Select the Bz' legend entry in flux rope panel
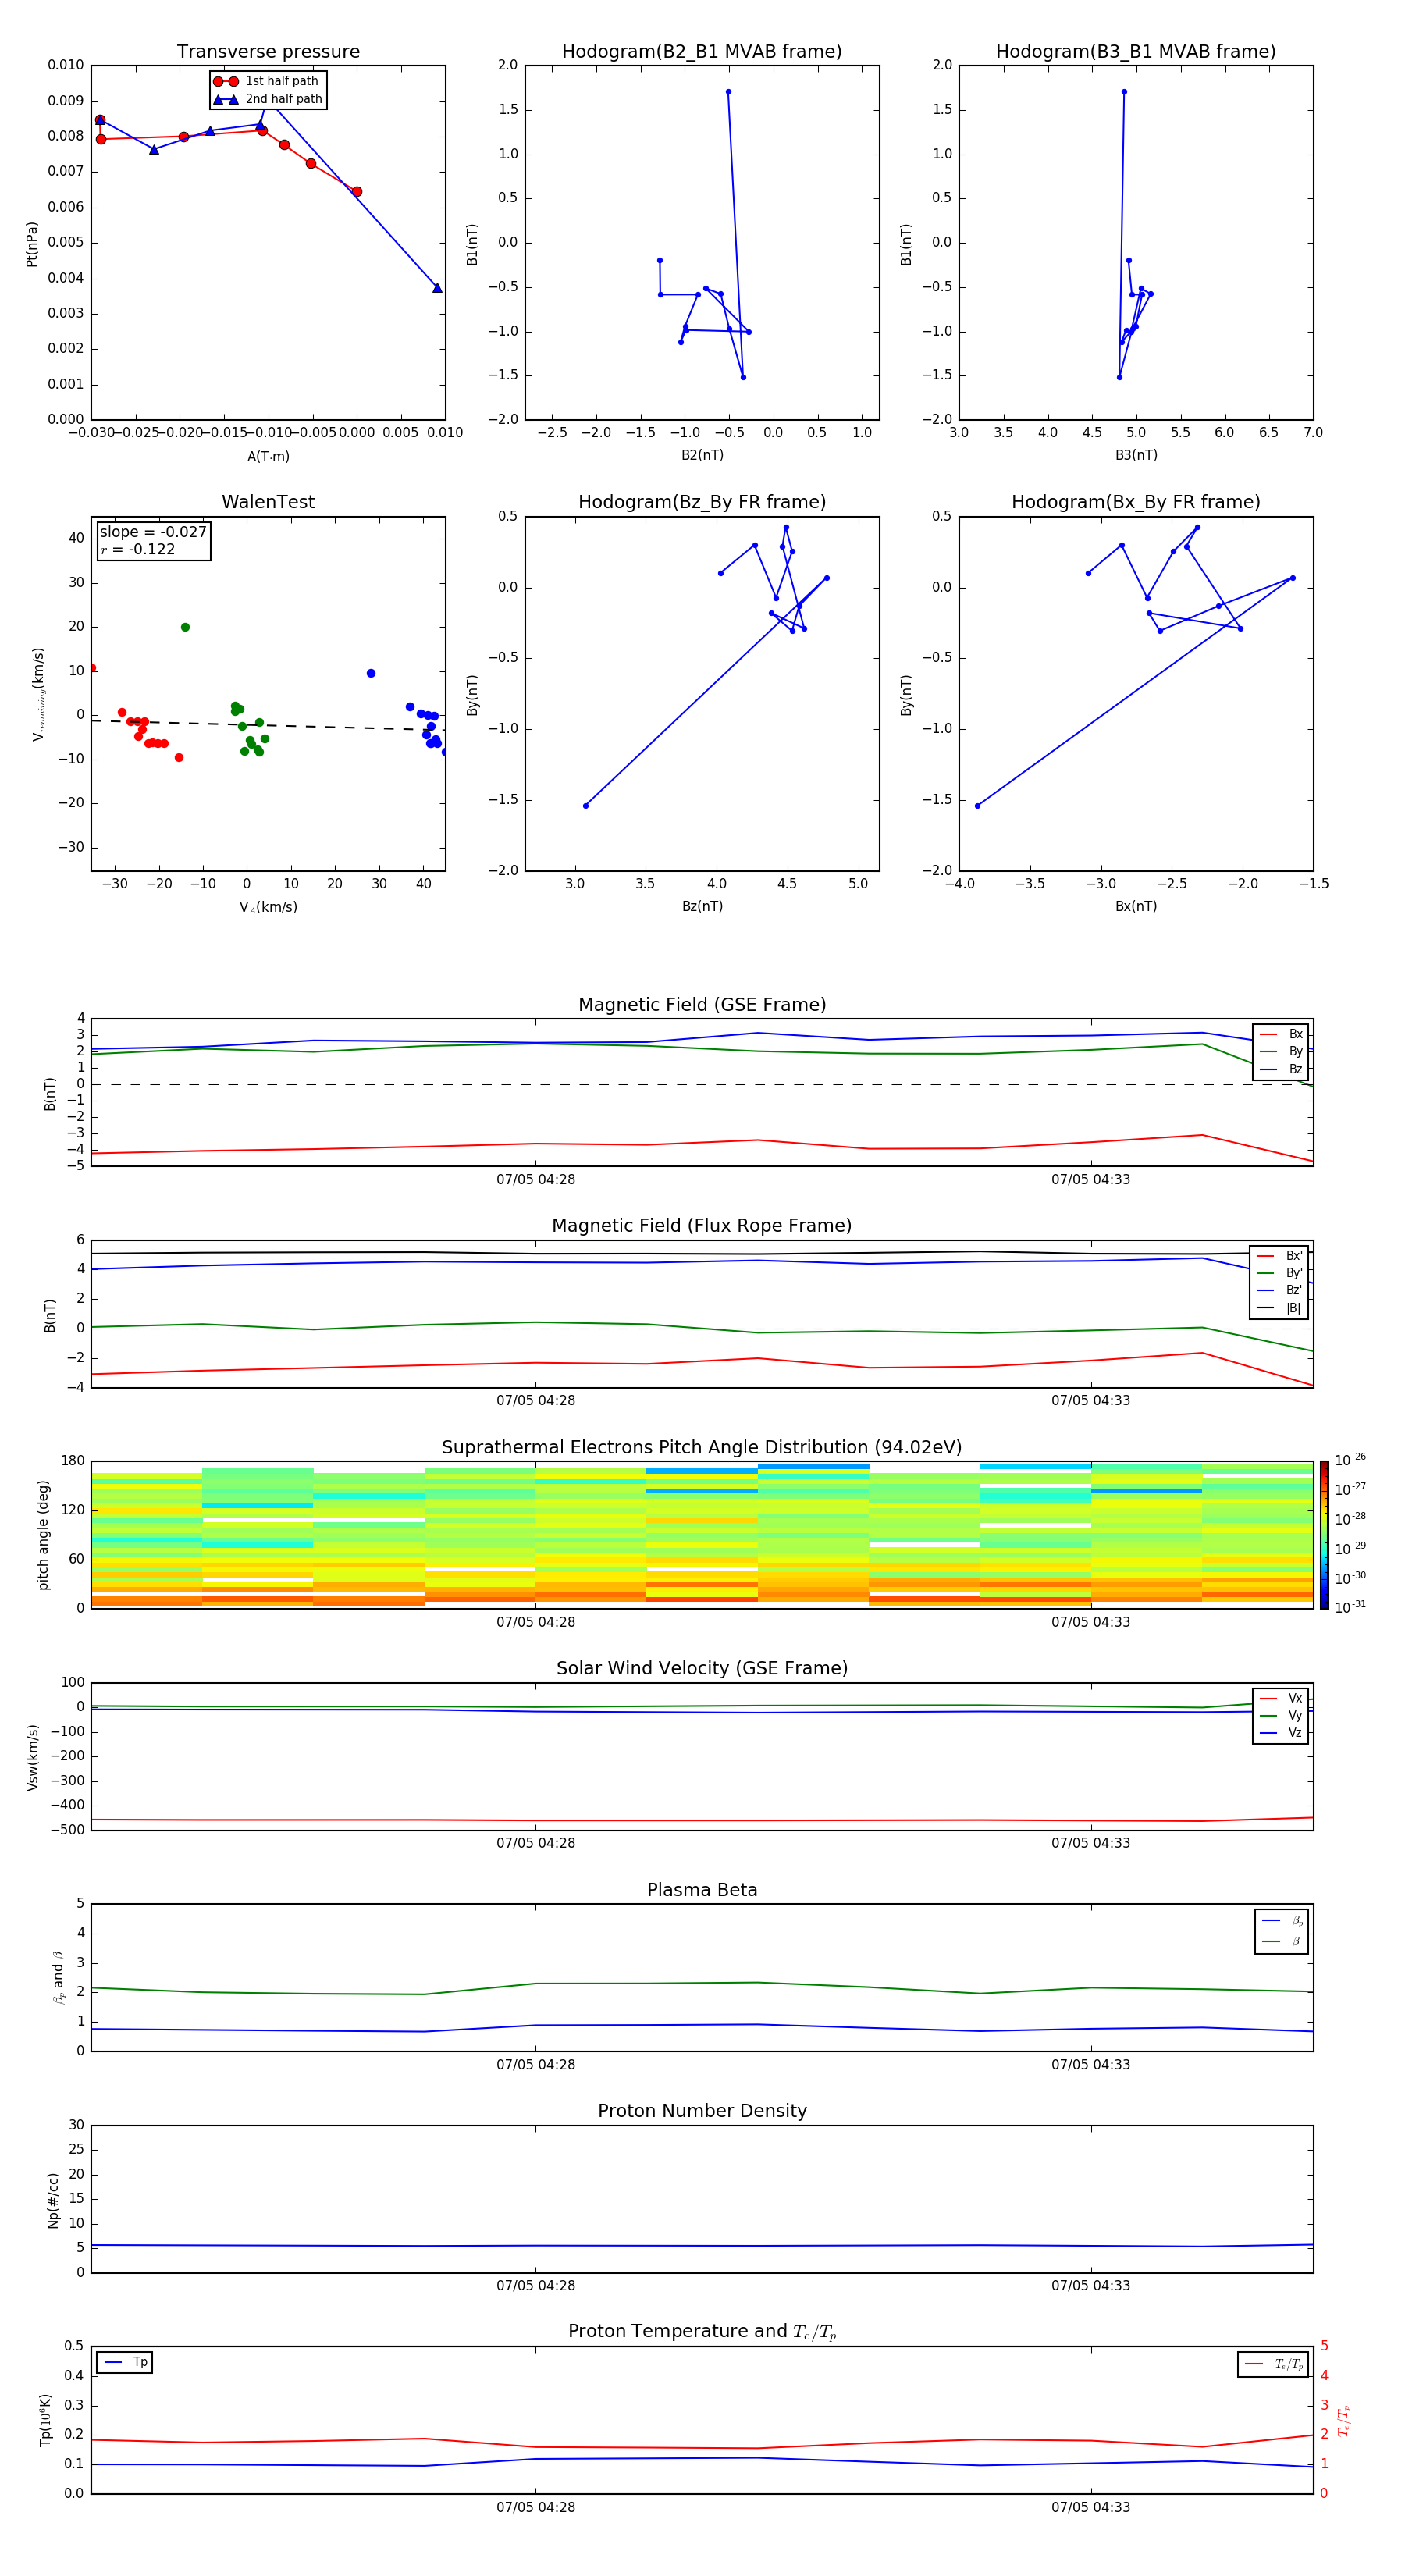 pyautogui.click(x=1279, y=1291)
